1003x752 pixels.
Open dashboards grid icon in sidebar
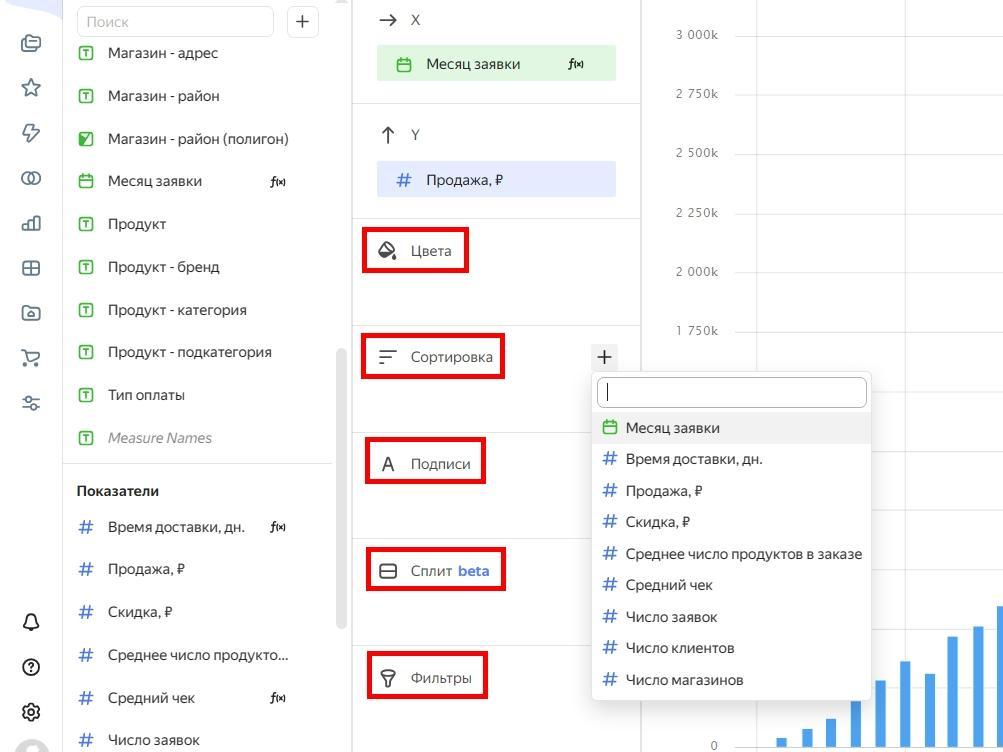click(31, 268)
